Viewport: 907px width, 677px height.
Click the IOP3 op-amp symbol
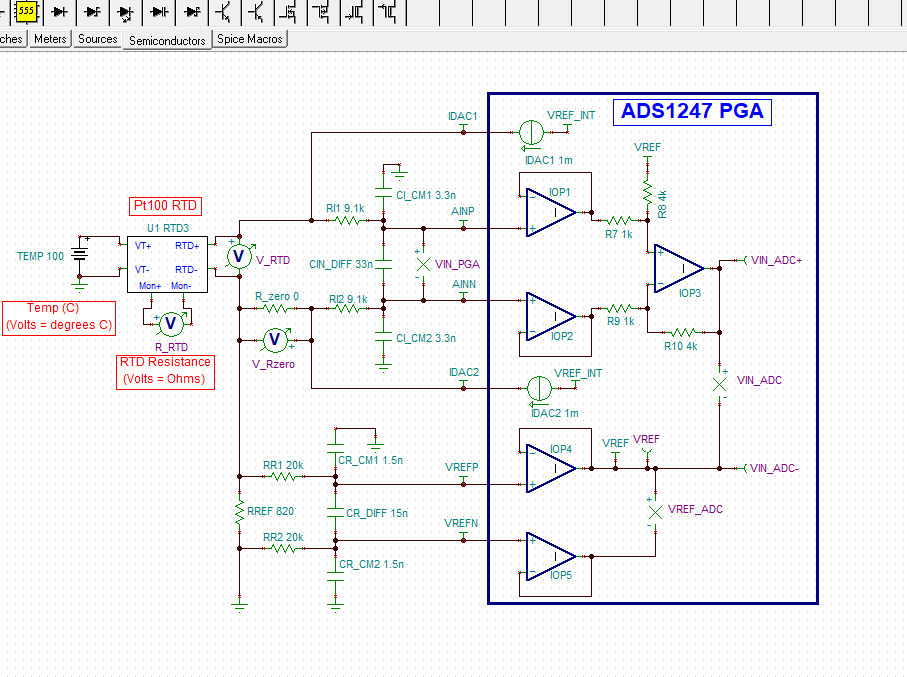[x=679, y=267]
